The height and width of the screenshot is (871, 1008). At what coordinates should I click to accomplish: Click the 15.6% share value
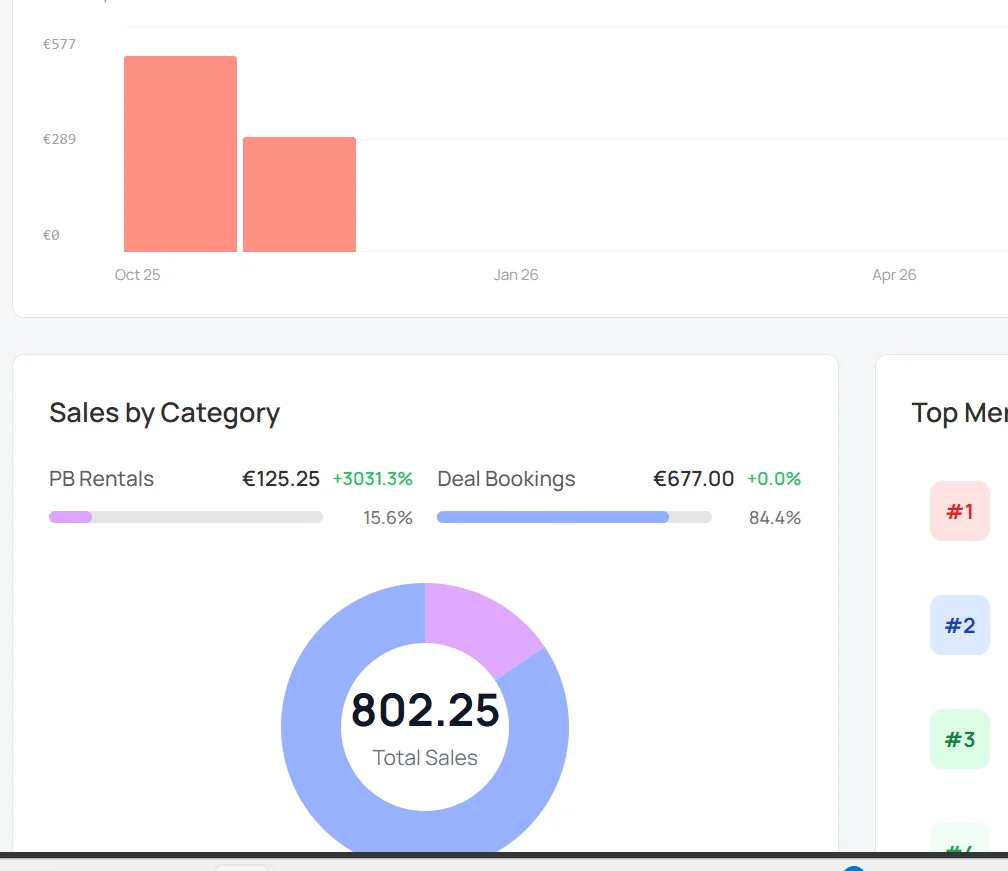click(x=388, y=517)
